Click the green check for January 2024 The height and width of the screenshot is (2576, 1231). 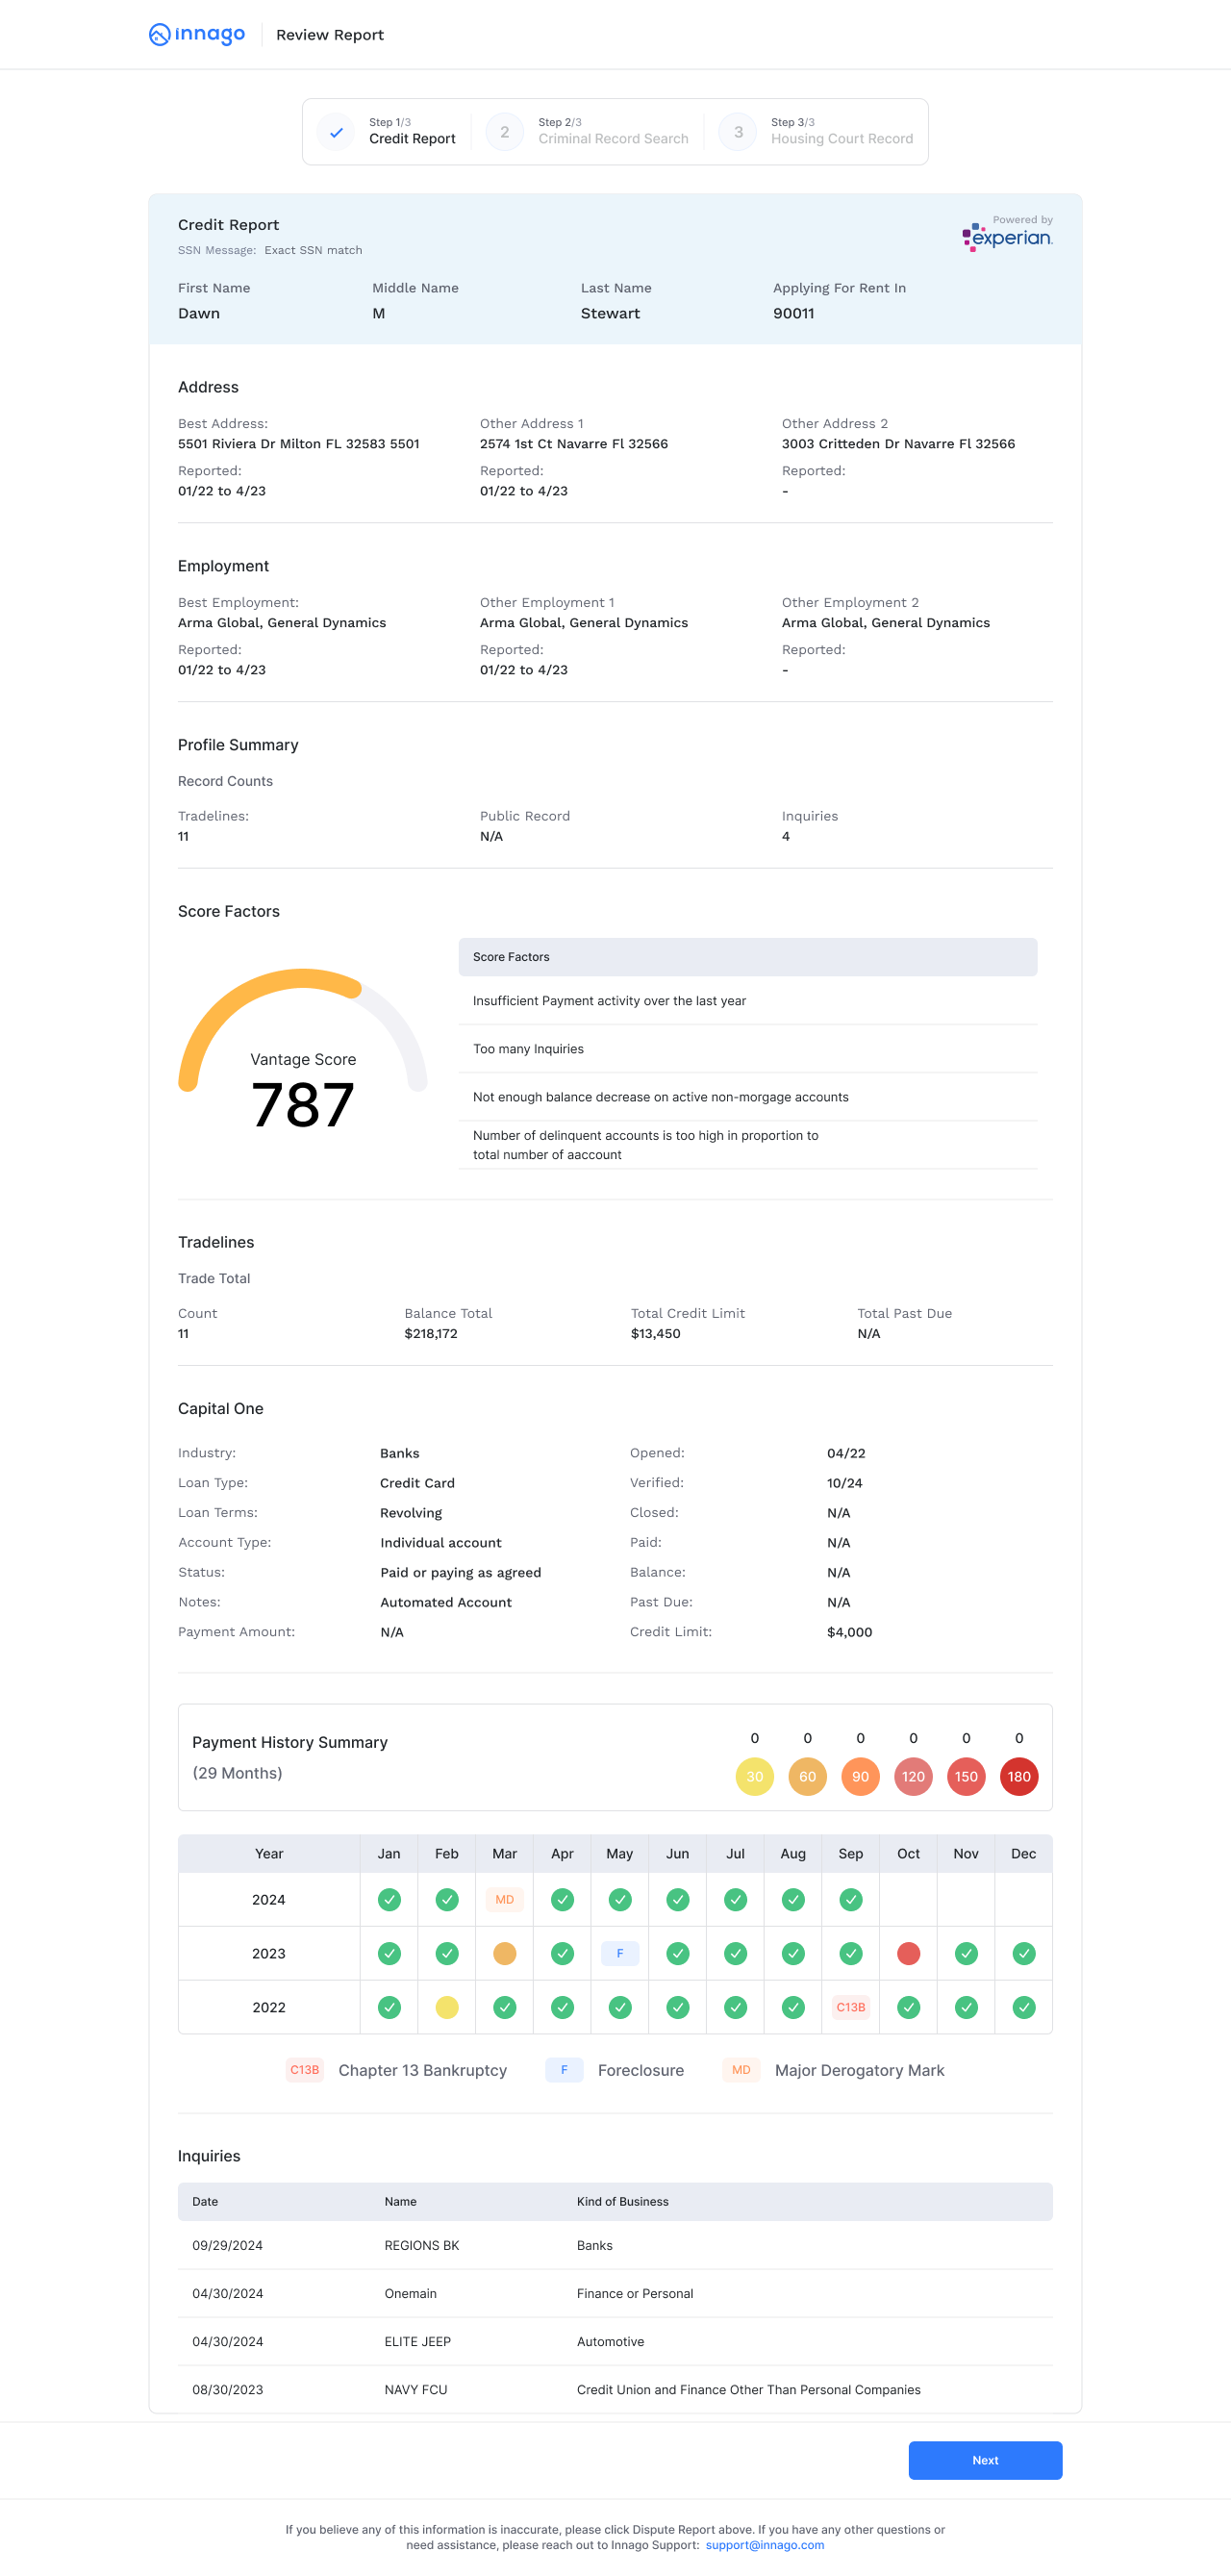pos(389,1899)
